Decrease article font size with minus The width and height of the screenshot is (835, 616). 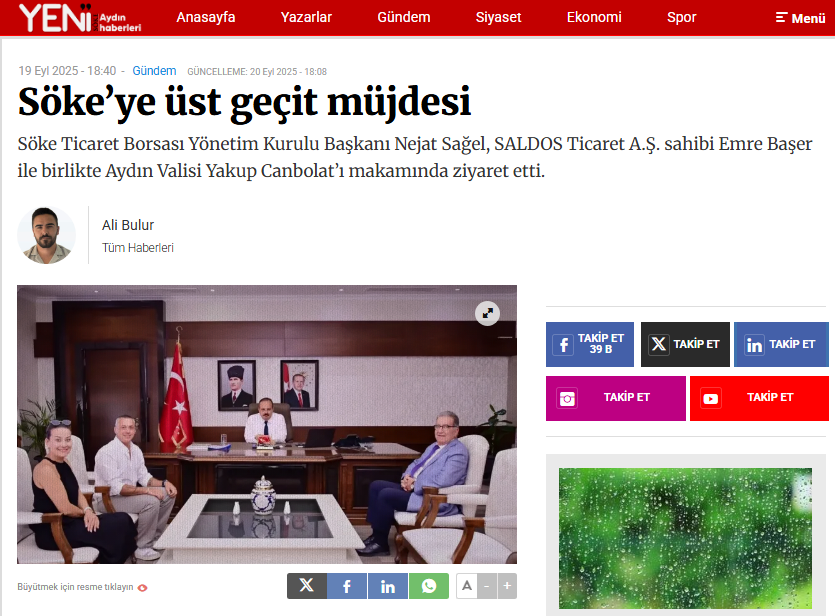tap(487, 586)
